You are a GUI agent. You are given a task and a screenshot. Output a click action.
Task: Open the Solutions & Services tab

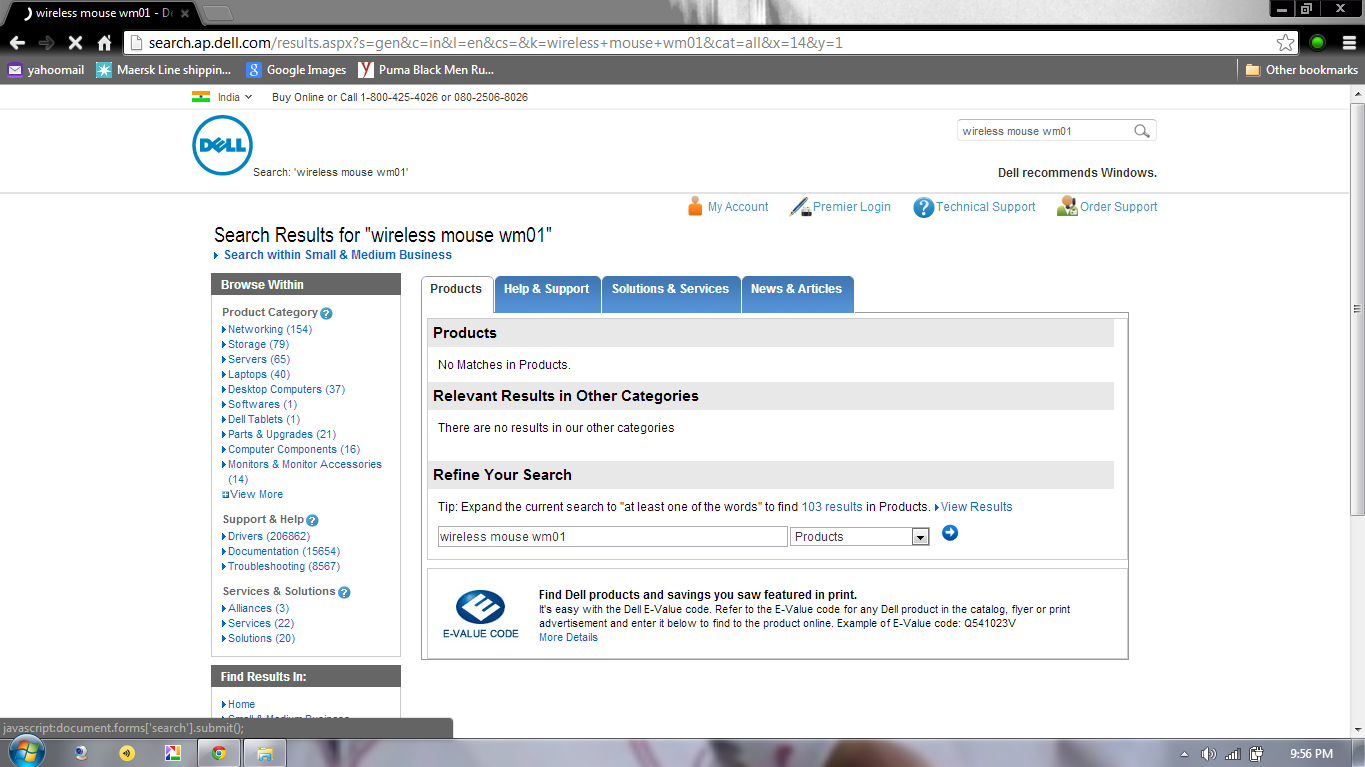pyautogui.click(x=670, y=289)
